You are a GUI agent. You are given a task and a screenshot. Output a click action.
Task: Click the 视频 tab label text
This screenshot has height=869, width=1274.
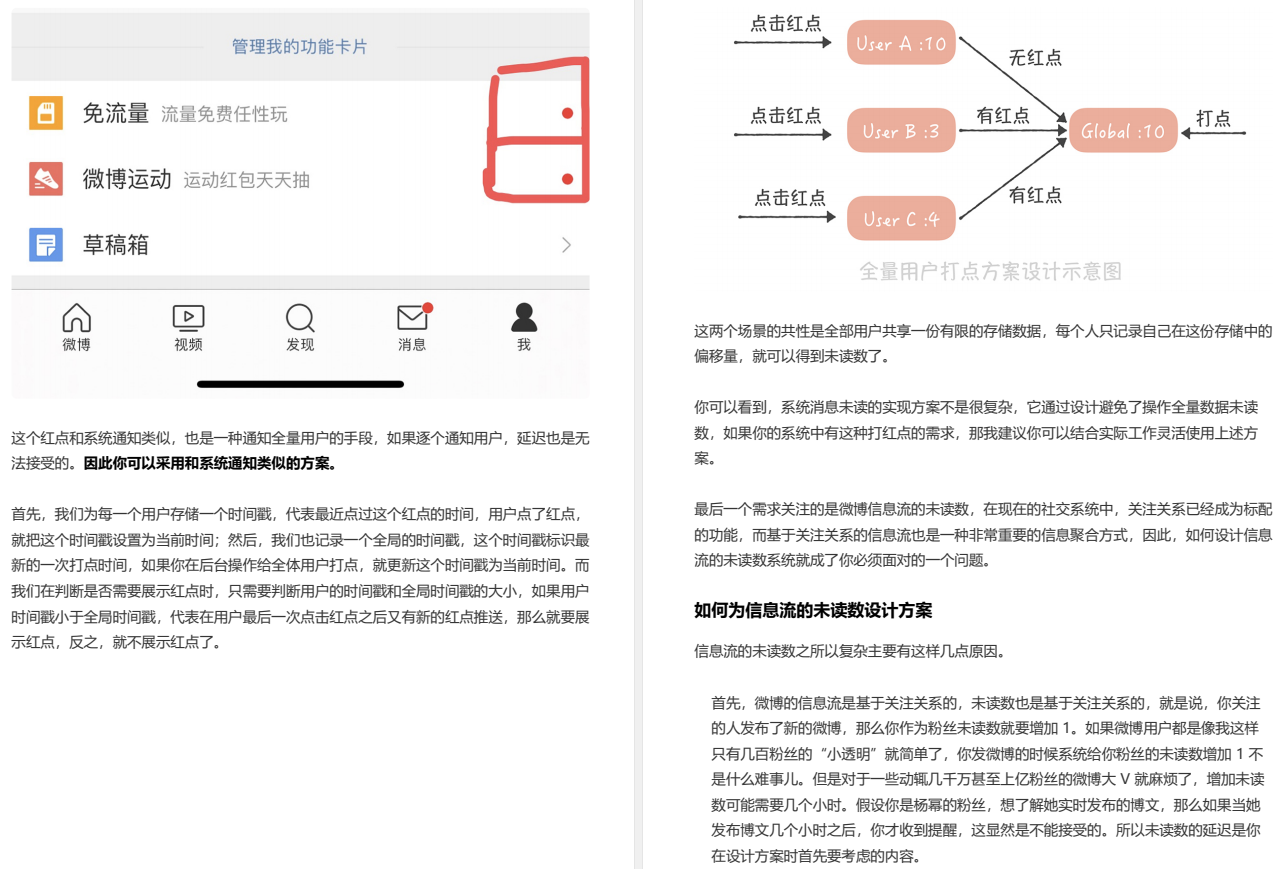point(188,345)
